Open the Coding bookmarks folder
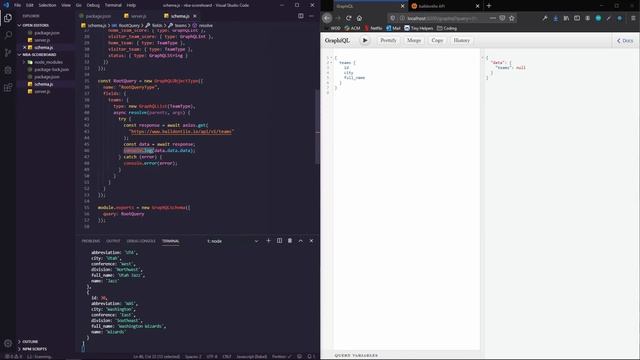Viewport: 640px width, 360px height. pyautogui.click(x=447, y=28)
